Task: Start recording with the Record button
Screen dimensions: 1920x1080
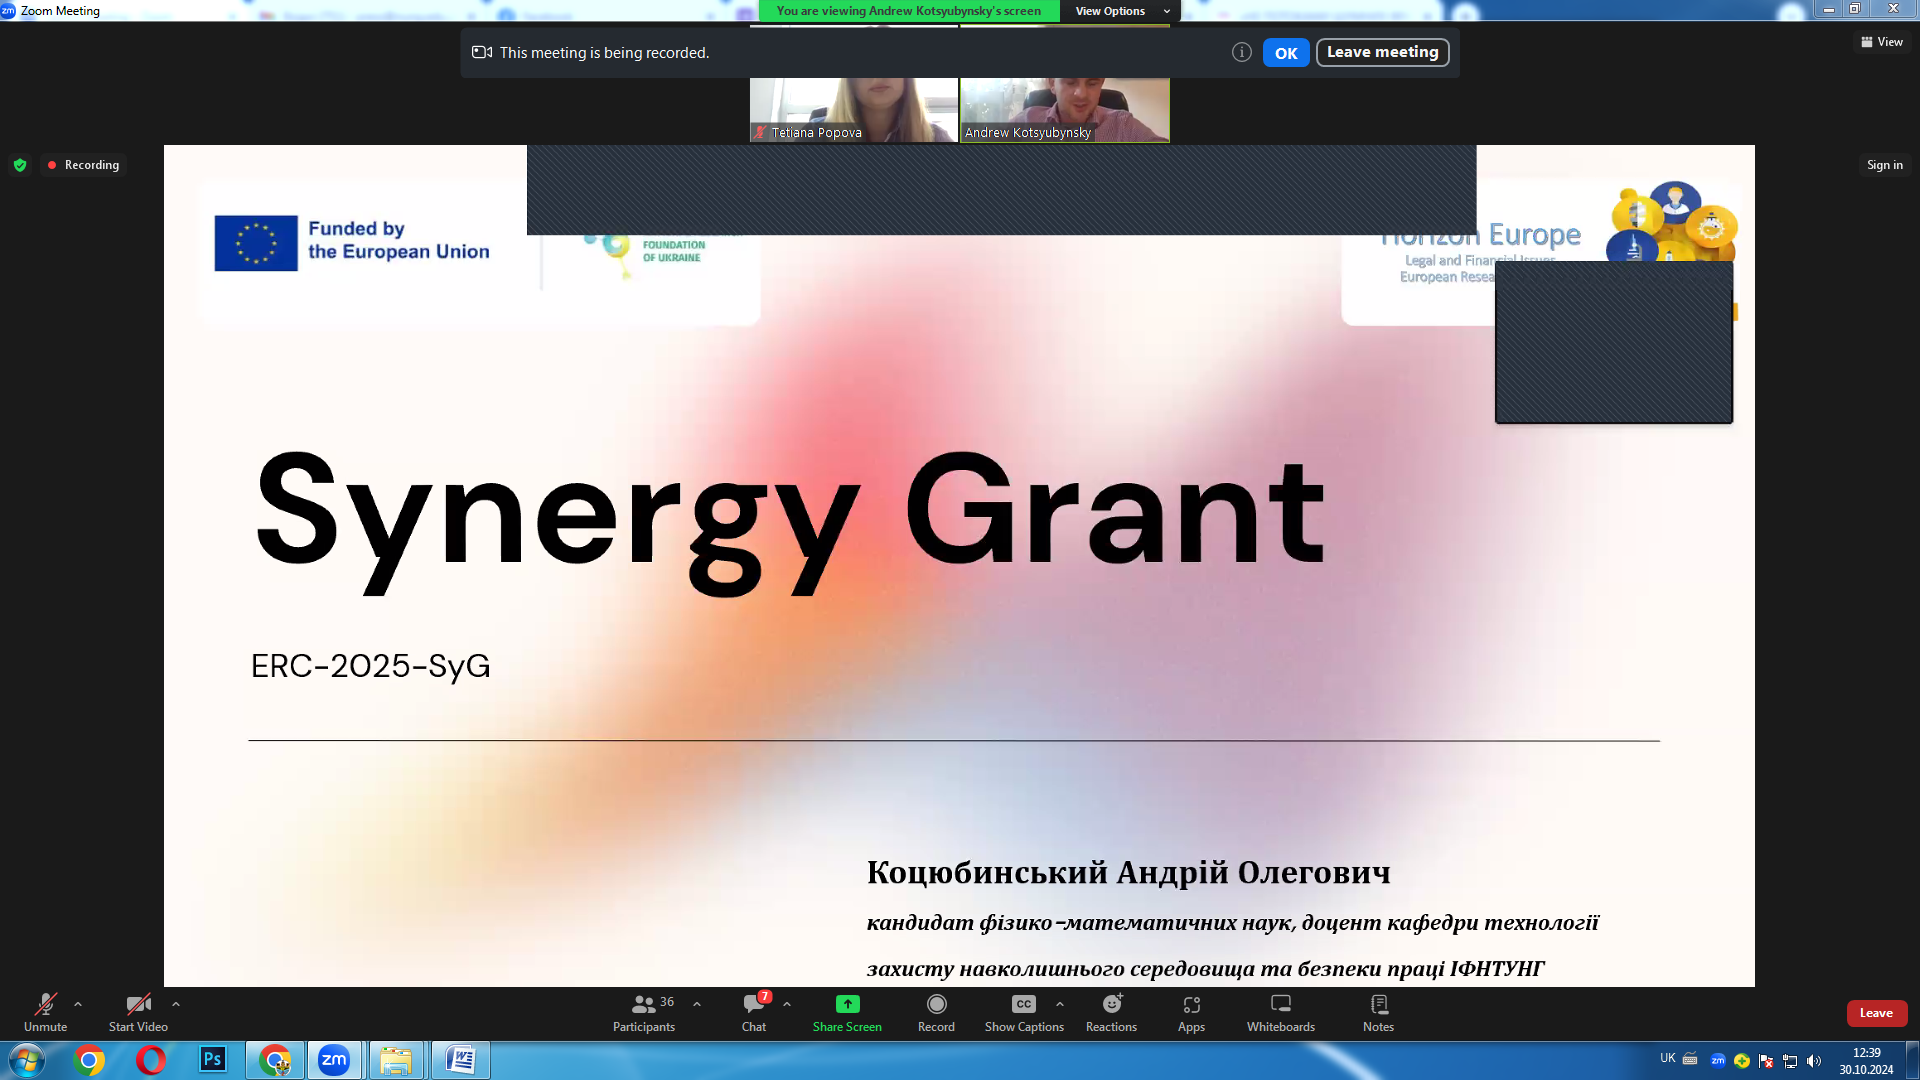Action: pyautogui.click(x=936, y=1012)
